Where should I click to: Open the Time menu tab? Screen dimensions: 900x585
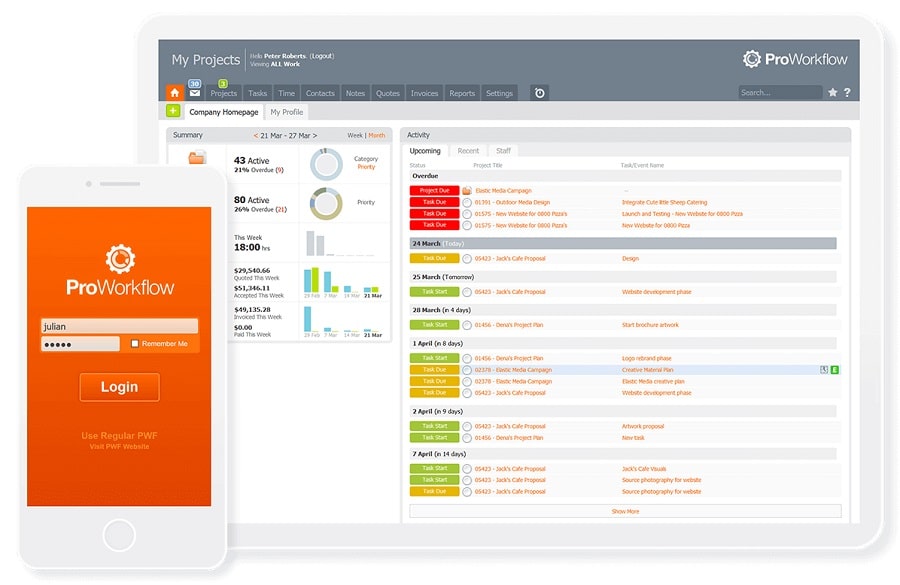point(286,93)
